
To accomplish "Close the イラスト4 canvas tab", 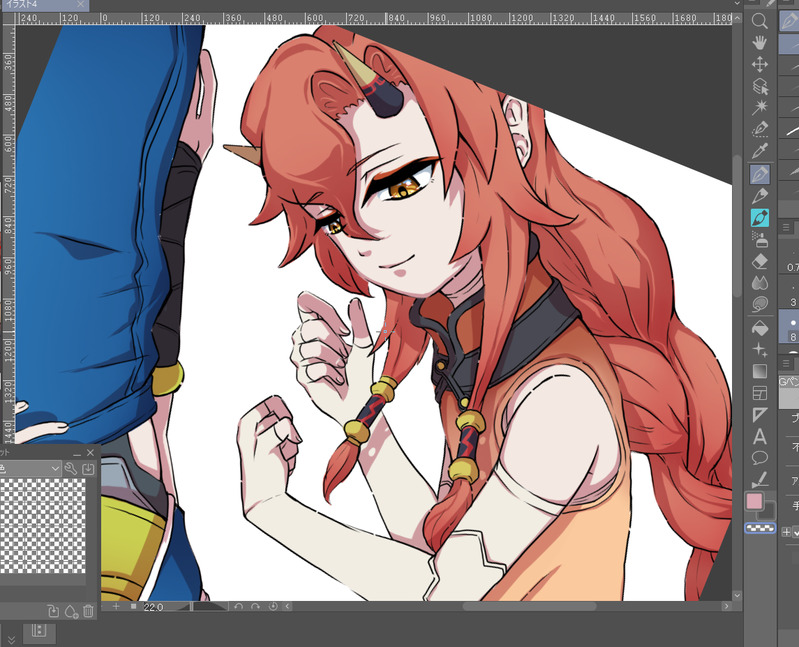I will 81,4.
